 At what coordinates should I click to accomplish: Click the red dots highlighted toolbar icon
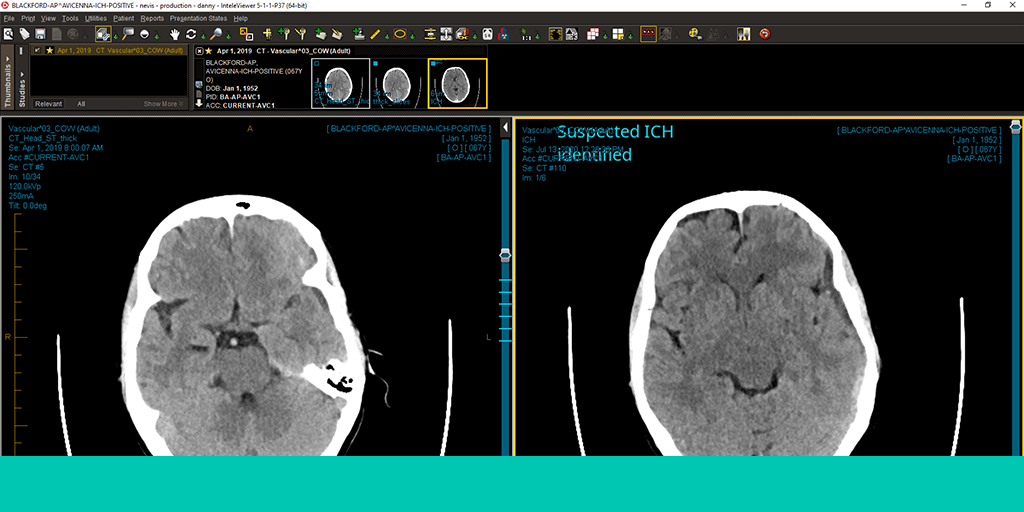pyautogui.click(x=648, y=34)
